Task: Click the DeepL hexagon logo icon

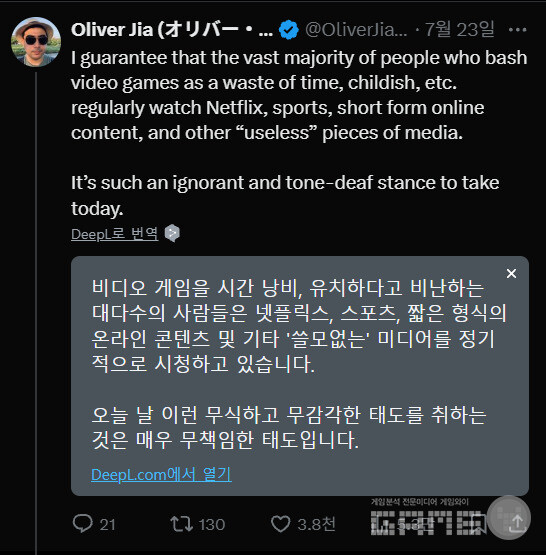Action: pos(172,233)
